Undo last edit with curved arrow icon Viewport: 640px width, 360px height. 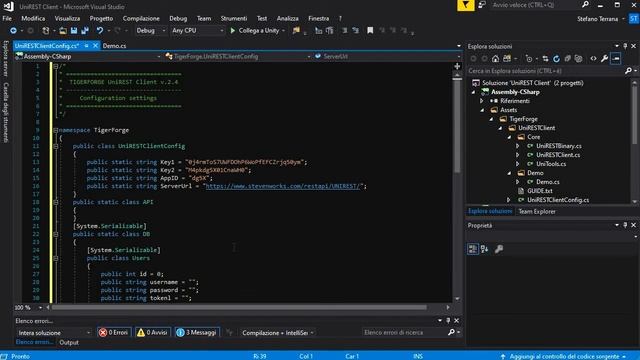100,31
